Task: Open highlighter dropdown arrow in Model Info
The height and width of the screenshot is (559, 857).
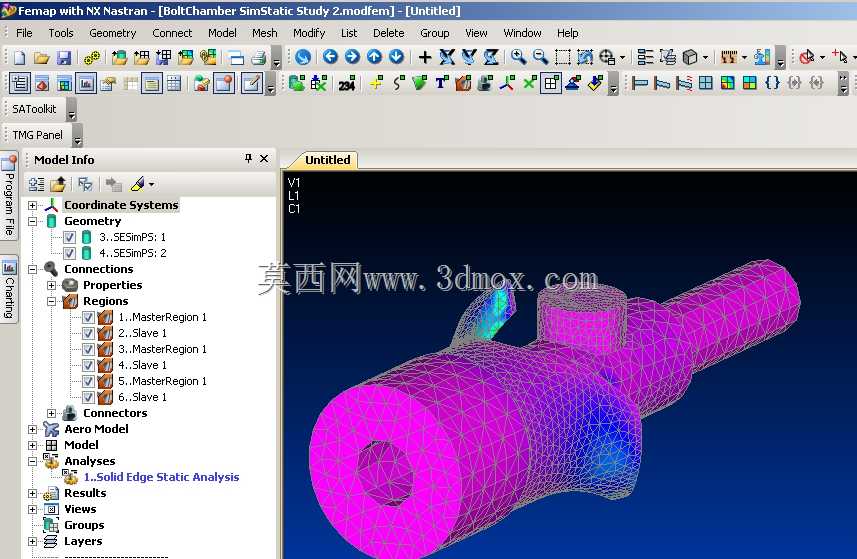Action: 151,185
